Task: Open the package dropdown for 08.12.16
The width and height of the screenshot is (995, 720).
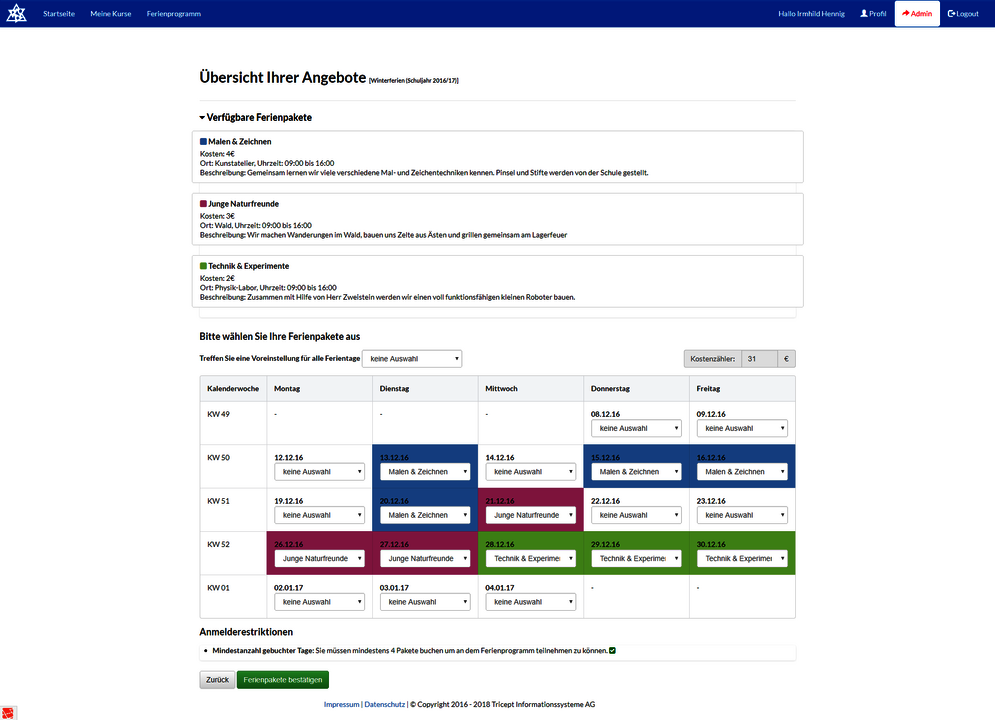Action: coord(636,427)
